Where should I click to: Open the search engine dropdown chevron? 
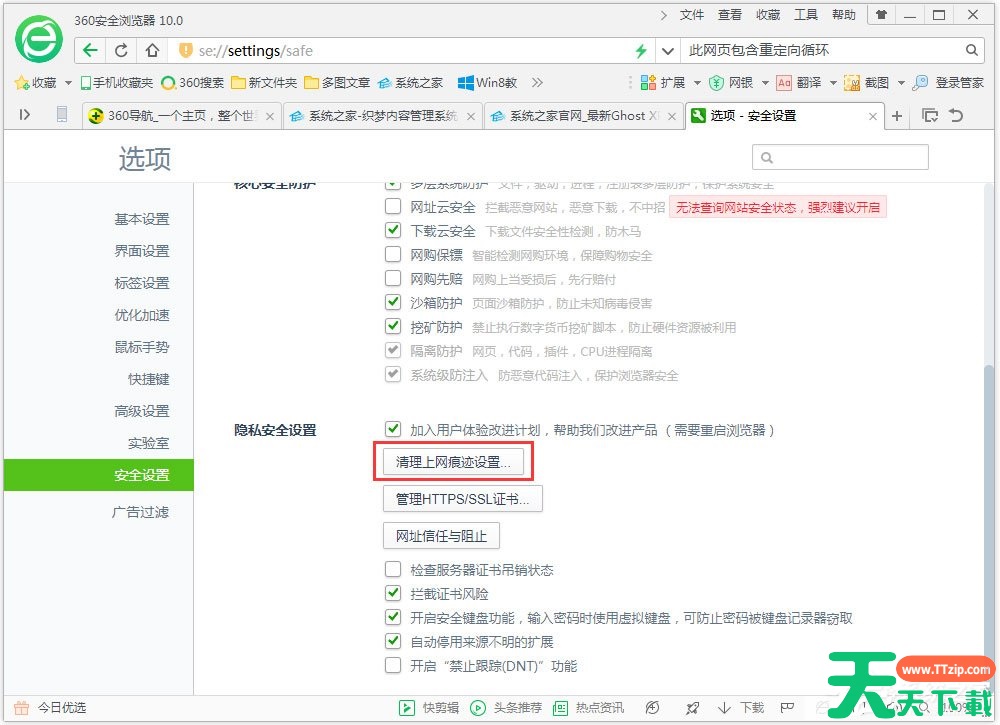668,50
